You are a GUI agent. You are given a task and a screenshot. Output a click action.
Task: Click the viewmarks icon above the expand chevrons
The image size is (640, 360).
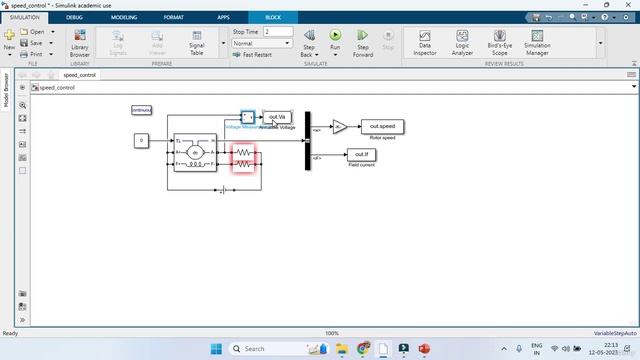tap(22, 307)
